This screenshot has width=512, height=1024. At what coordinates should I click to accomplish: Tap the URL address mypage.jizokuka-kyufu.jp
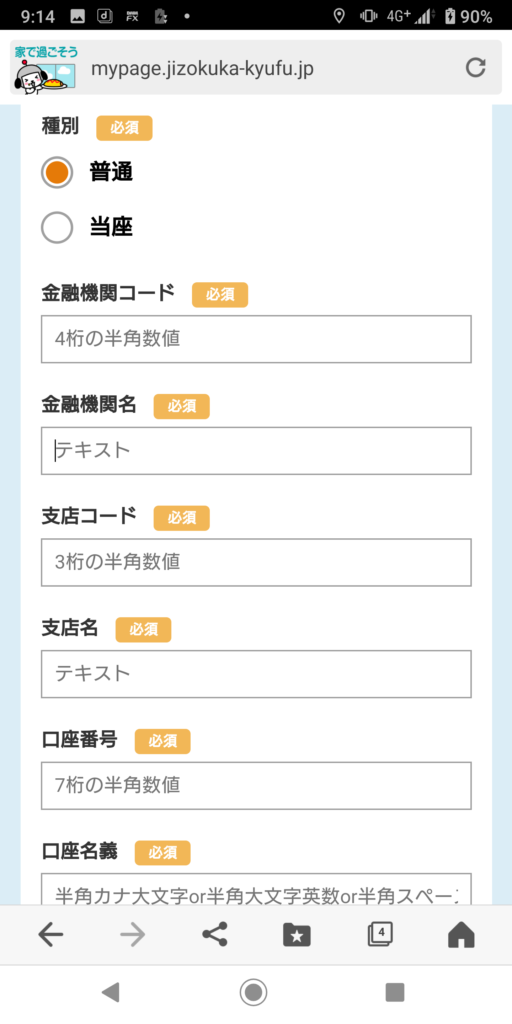coord(202,69)
